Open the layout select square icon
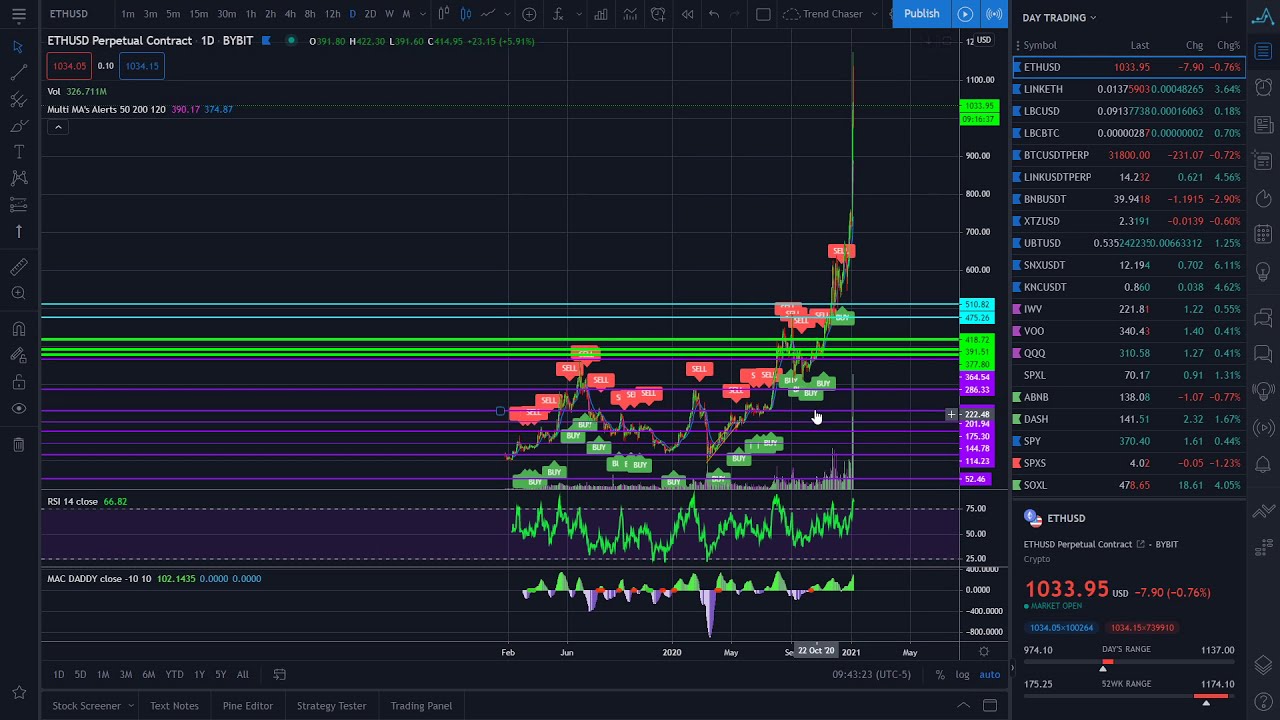1280x720 pixels. (763, 14)
